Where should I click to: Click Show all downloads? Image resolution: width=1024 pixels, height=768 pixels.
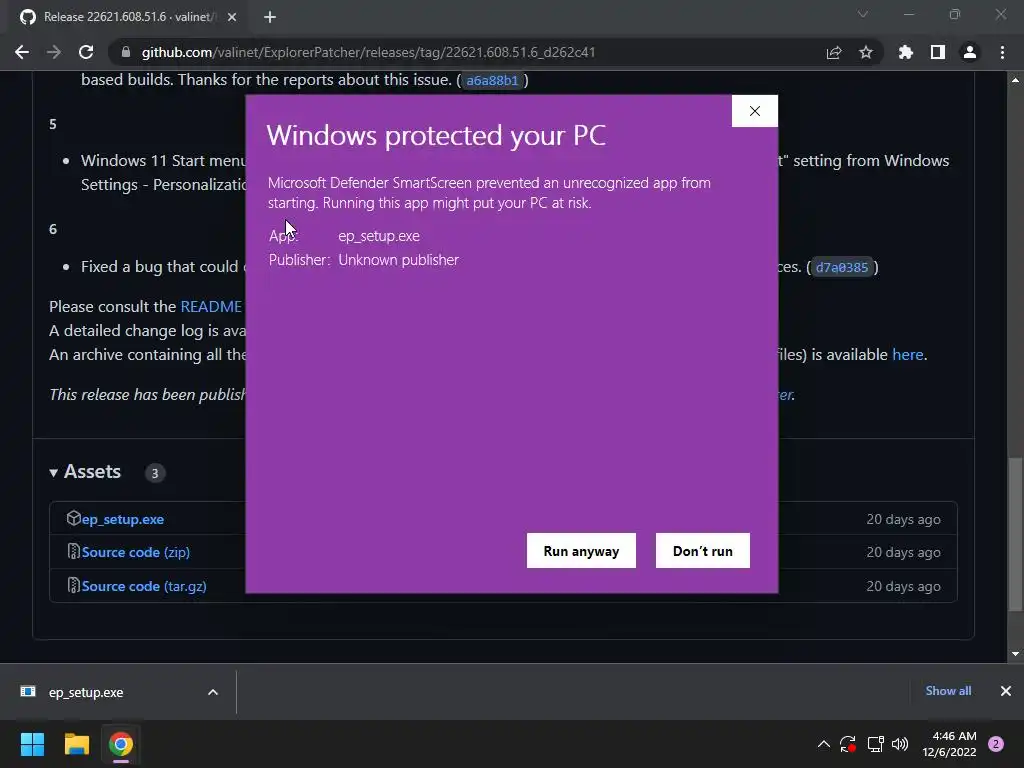[948, 691]
